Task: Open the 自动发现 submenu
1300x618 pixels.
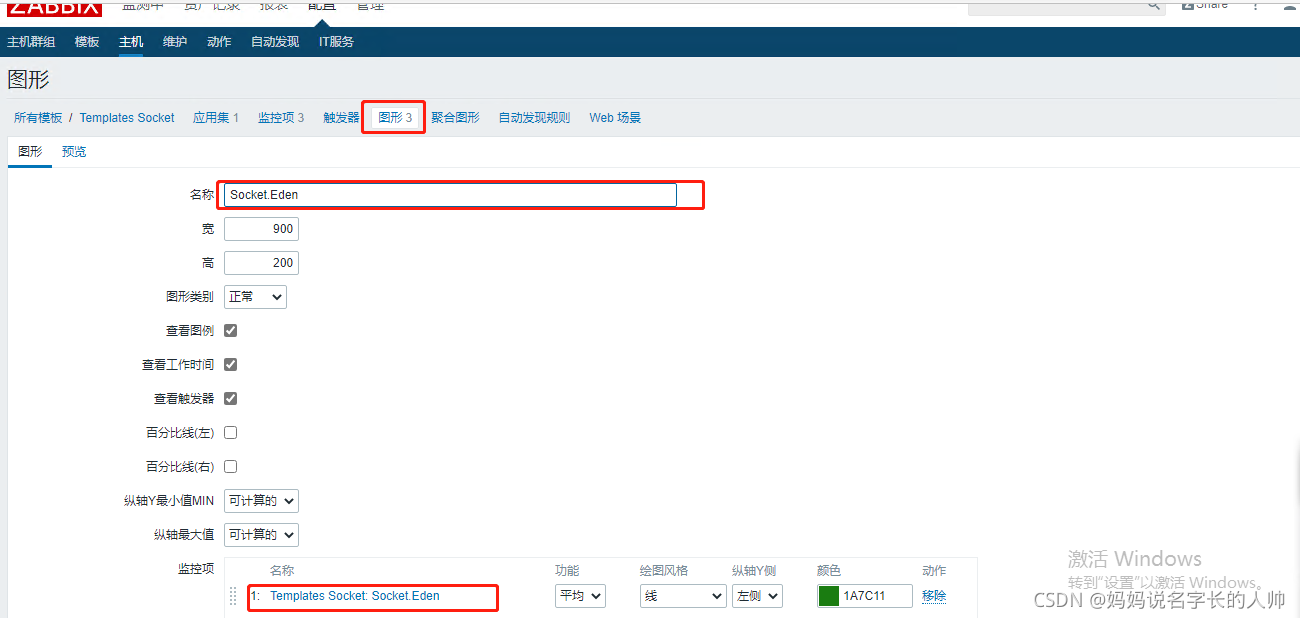Action: (275, 42)
